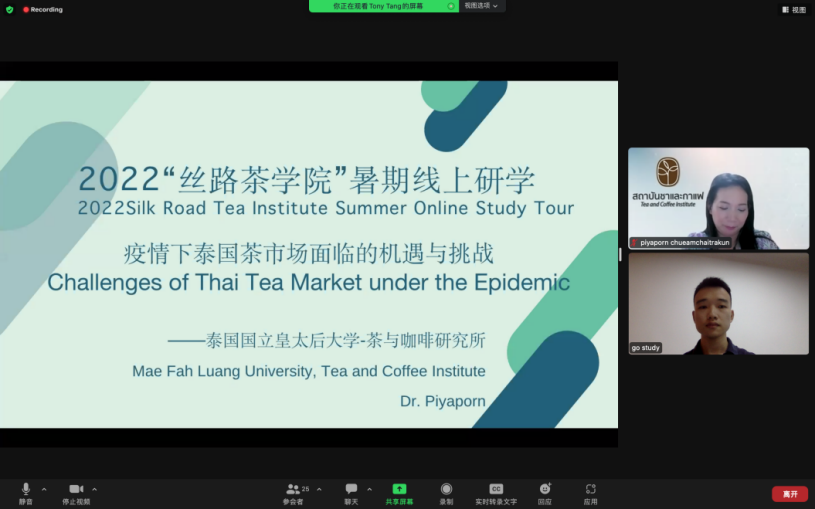This screenshot has height=509, width=815.
Task: Open audio options arrow beside mute
Action: (x=44, y=489)
